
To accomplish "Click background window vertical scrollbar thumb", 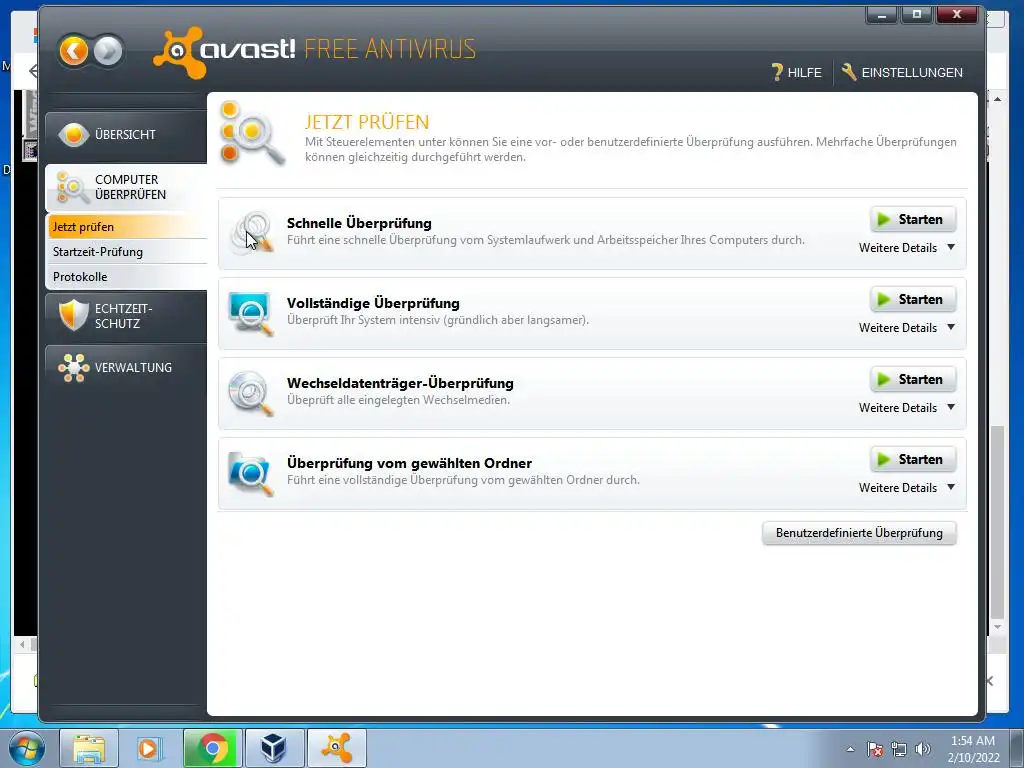I will pyautogui.click(x=997, y=522).
